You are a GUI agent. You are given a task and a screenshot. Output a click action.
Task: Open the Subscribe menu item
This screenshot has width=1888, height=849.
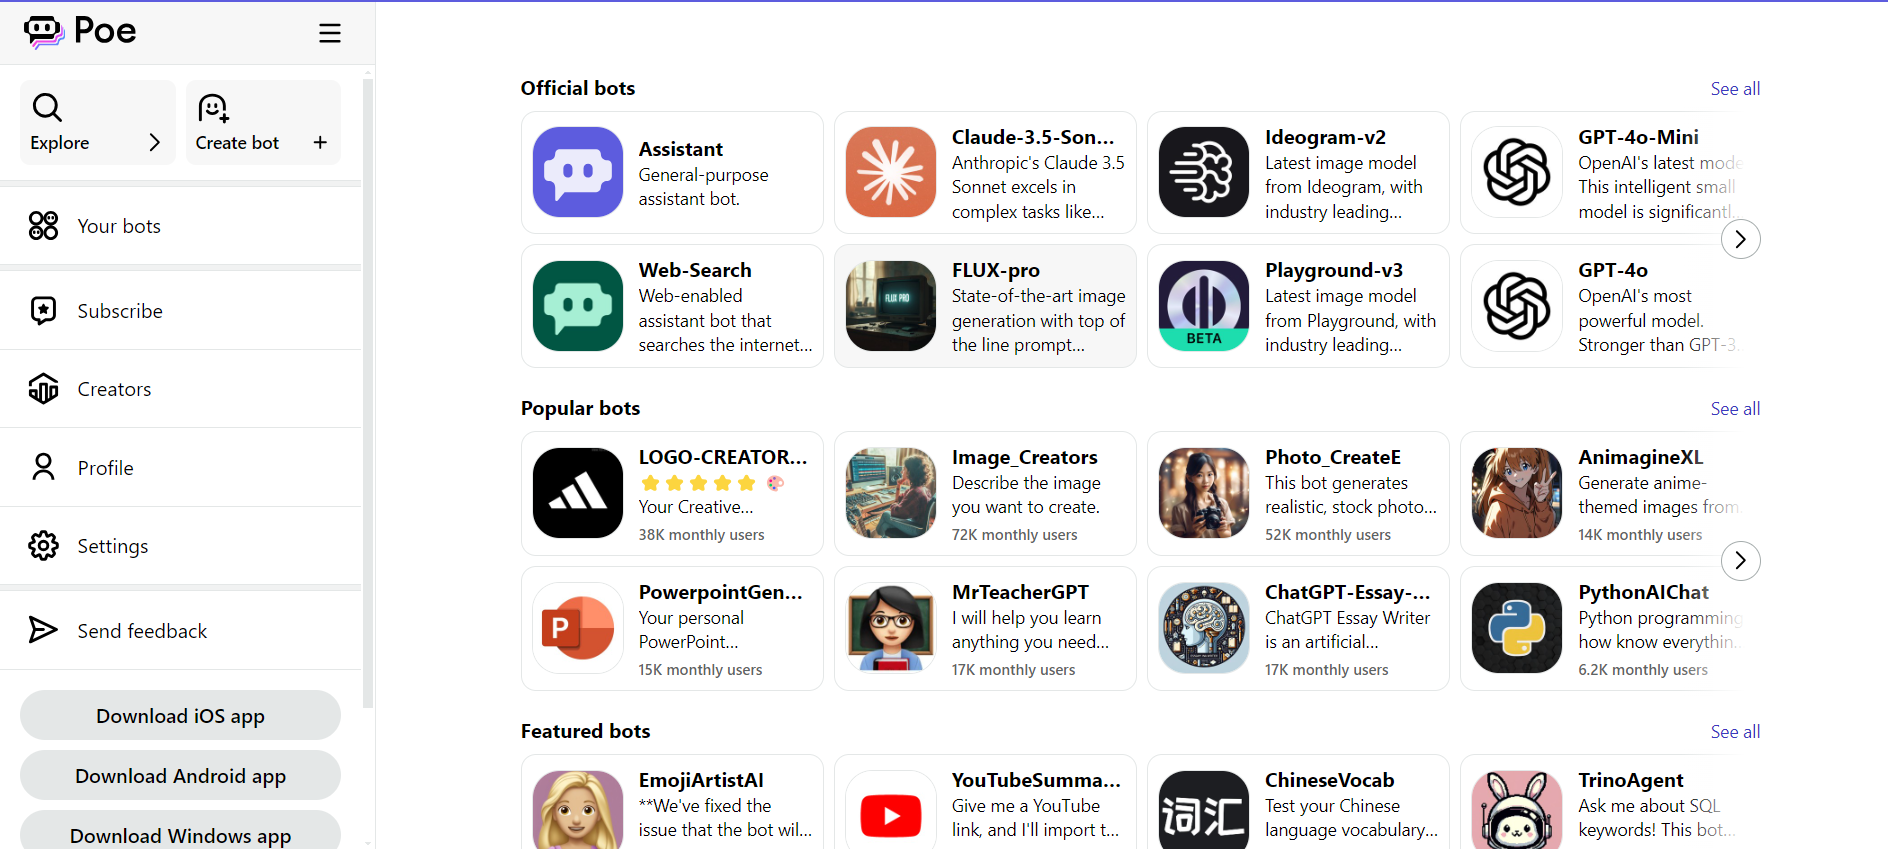pos(180,311)
